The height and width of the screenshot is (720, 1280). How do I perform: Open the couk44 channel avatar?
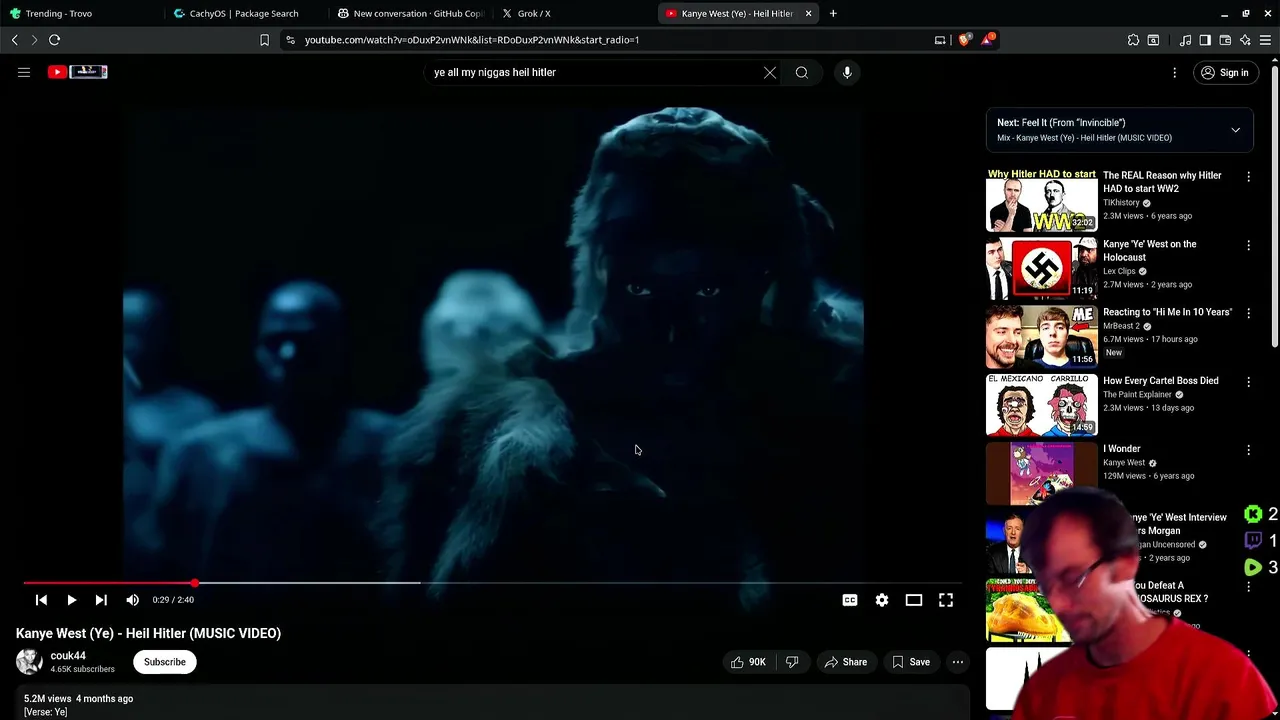click(30, 662)
